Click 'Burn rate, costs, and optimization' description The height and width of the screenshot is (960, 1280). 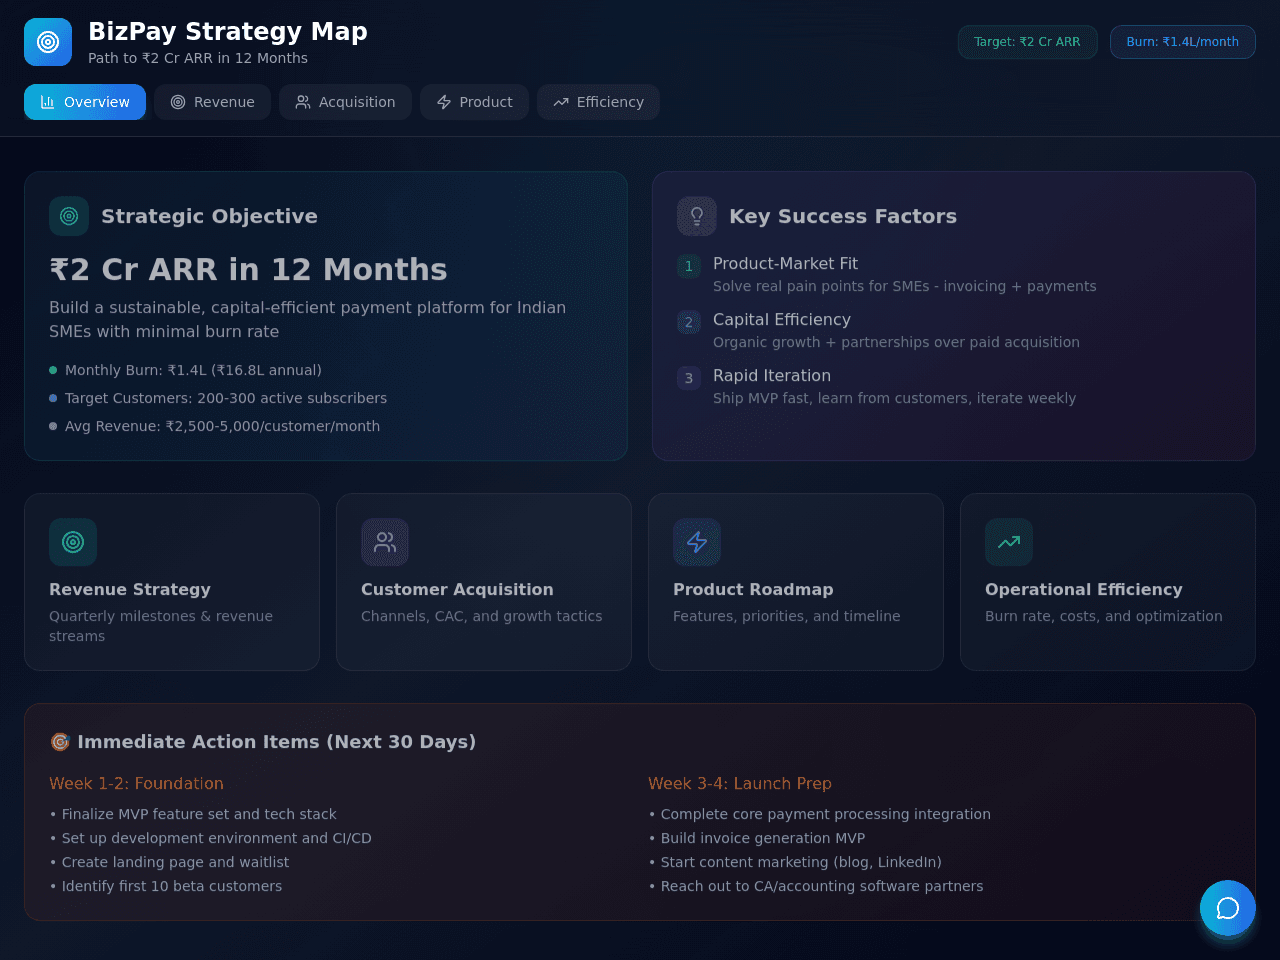pos(1104,616)
